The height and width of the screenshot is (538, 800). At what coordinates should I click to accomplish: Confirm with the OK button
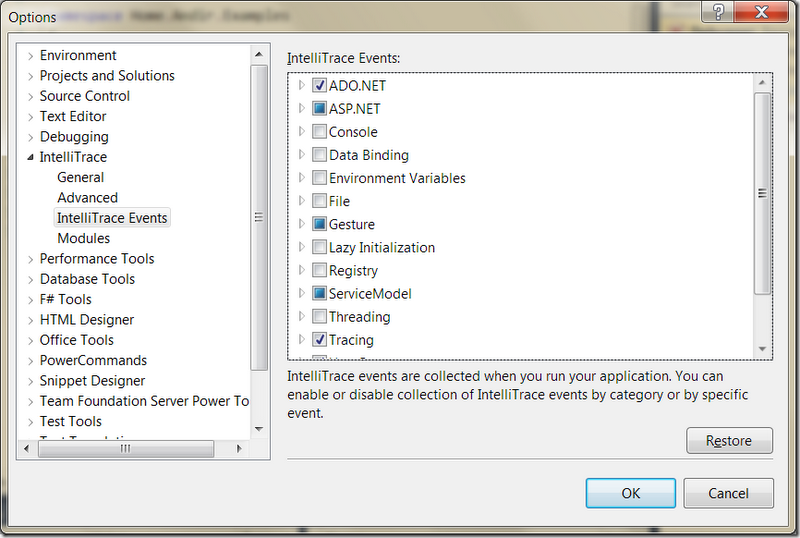coord(631,493)
